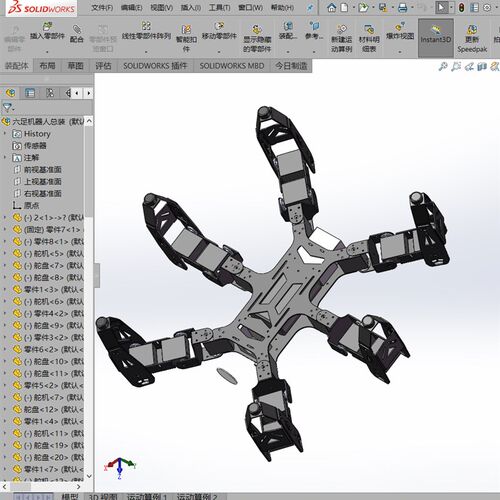Click the Print icon
500x500 pixels.
(x=403, y=7)
